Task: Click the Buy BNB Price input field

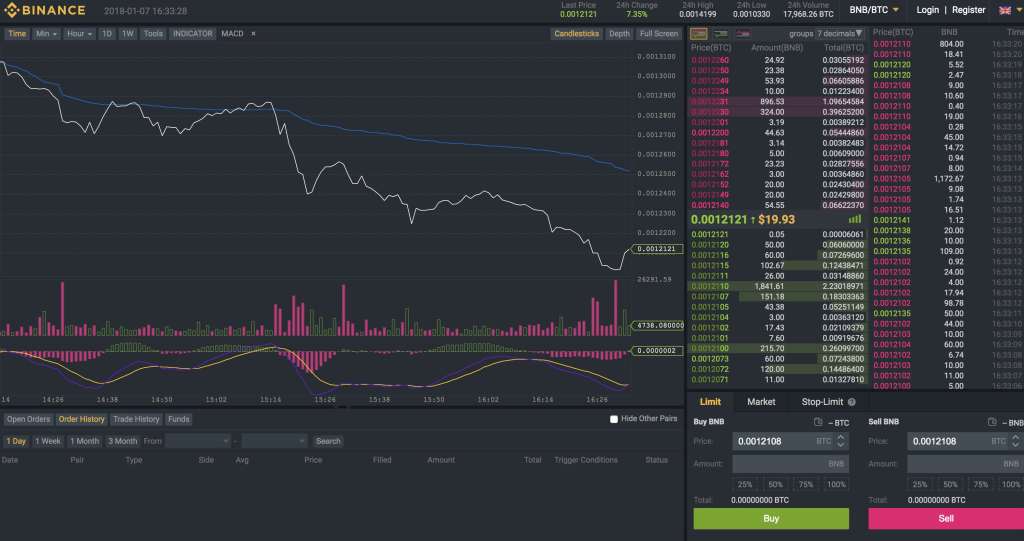Action: 791,441
